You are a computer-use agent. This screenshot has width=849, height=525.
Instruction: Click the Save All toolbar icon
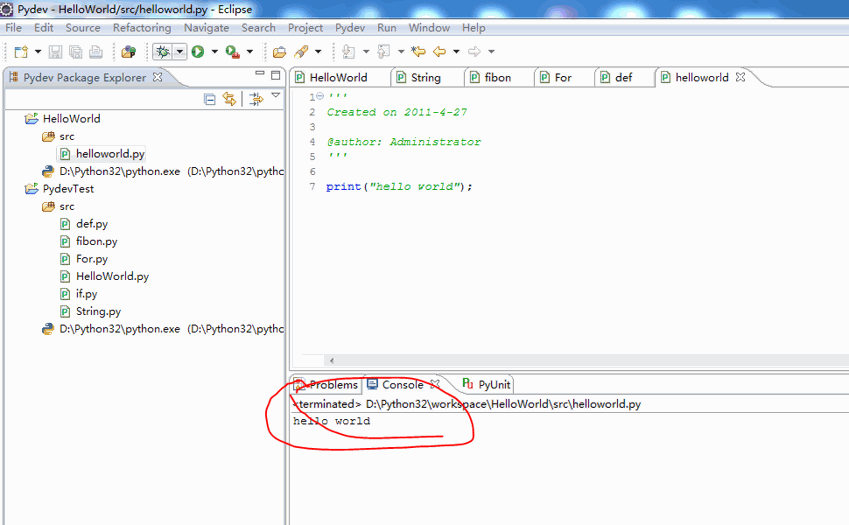click(76, 52)
